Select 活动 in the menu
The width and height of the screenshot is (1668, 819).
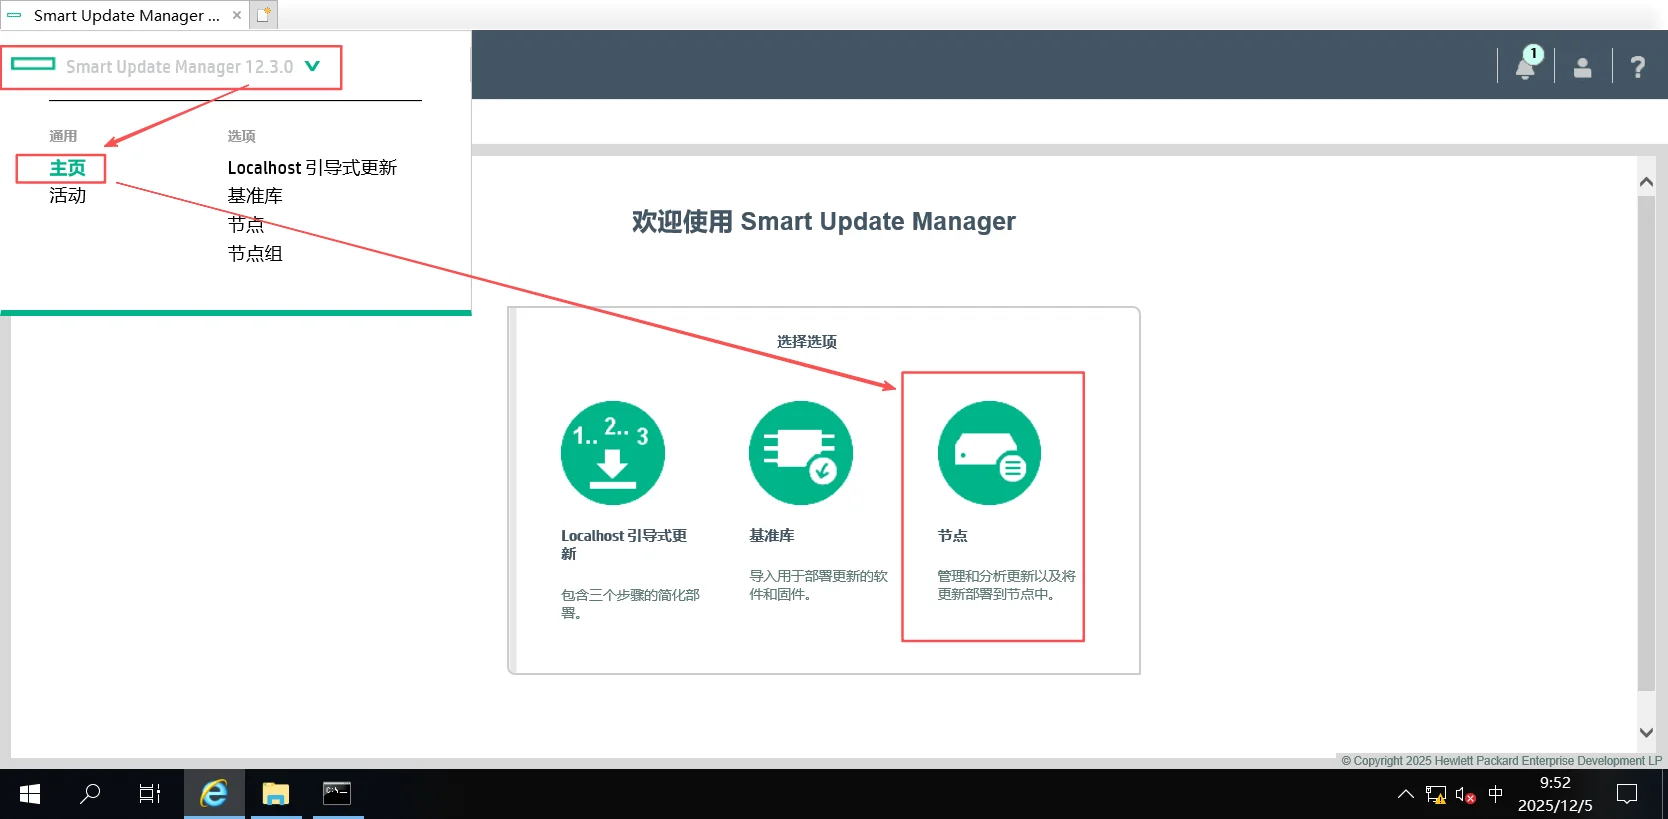[67, 196]
